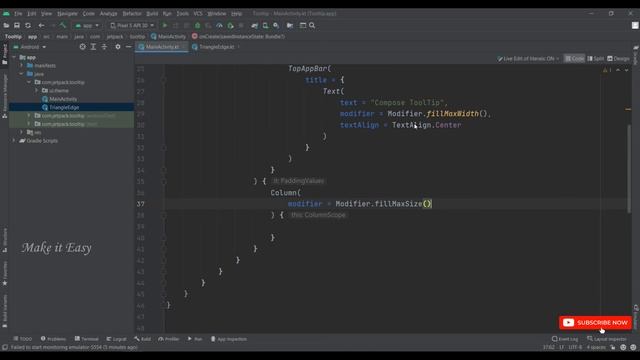Switch editor to Code view mode

[x=574, y=58]
